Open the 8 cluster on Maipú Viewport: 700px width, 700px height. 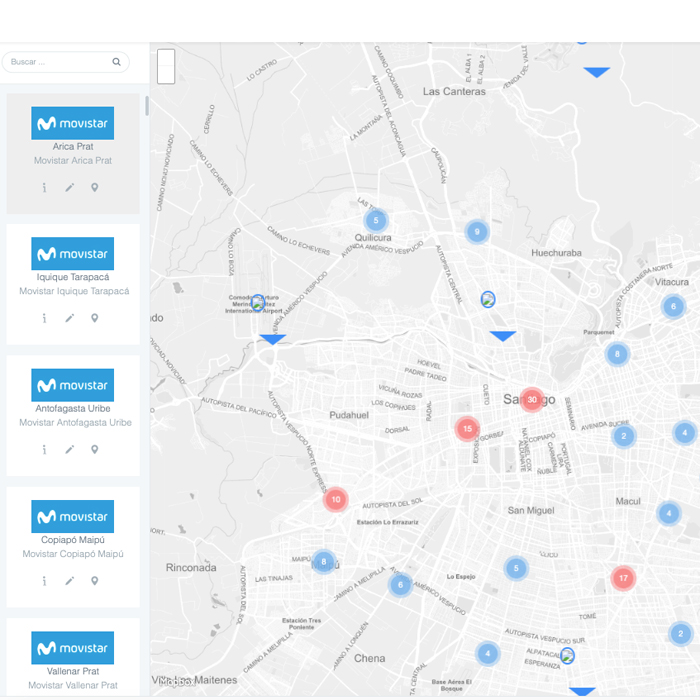tap(324, 562)
